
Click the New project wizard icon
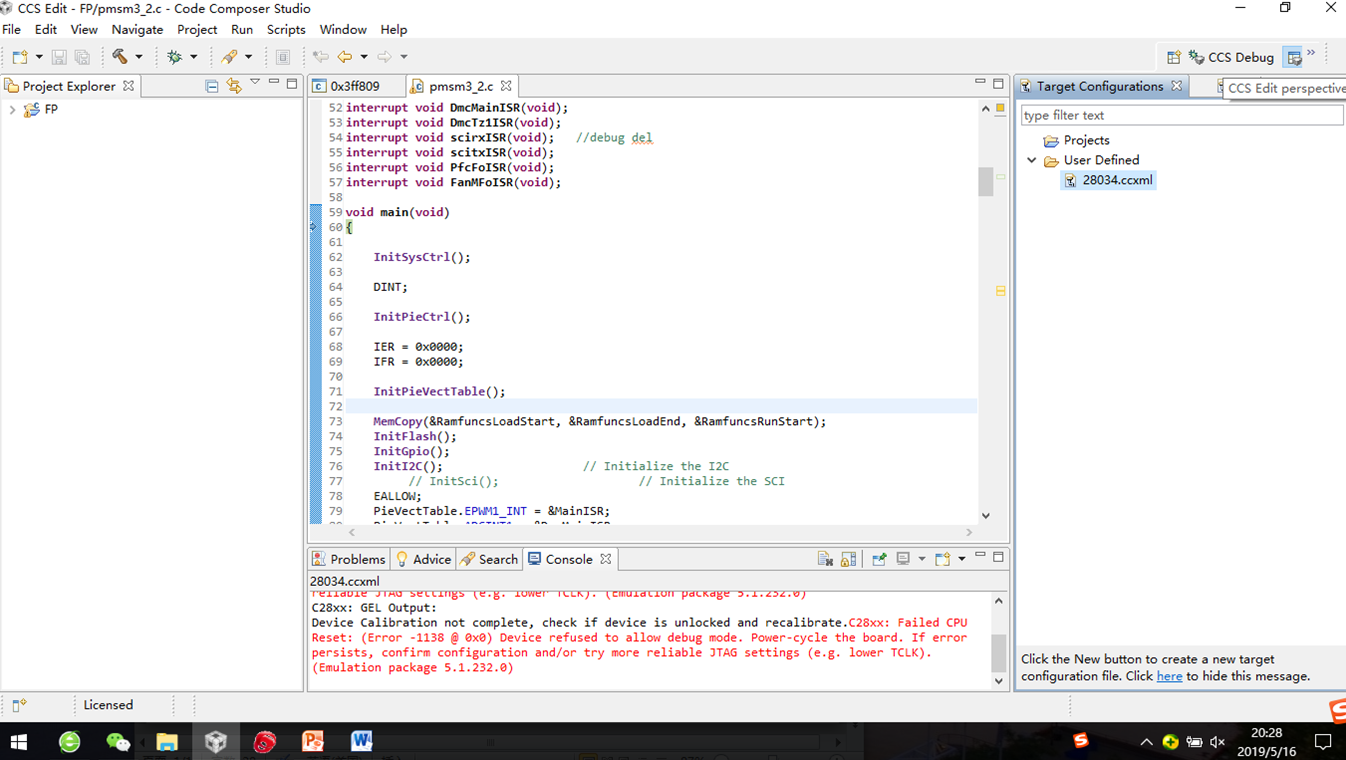20,57
